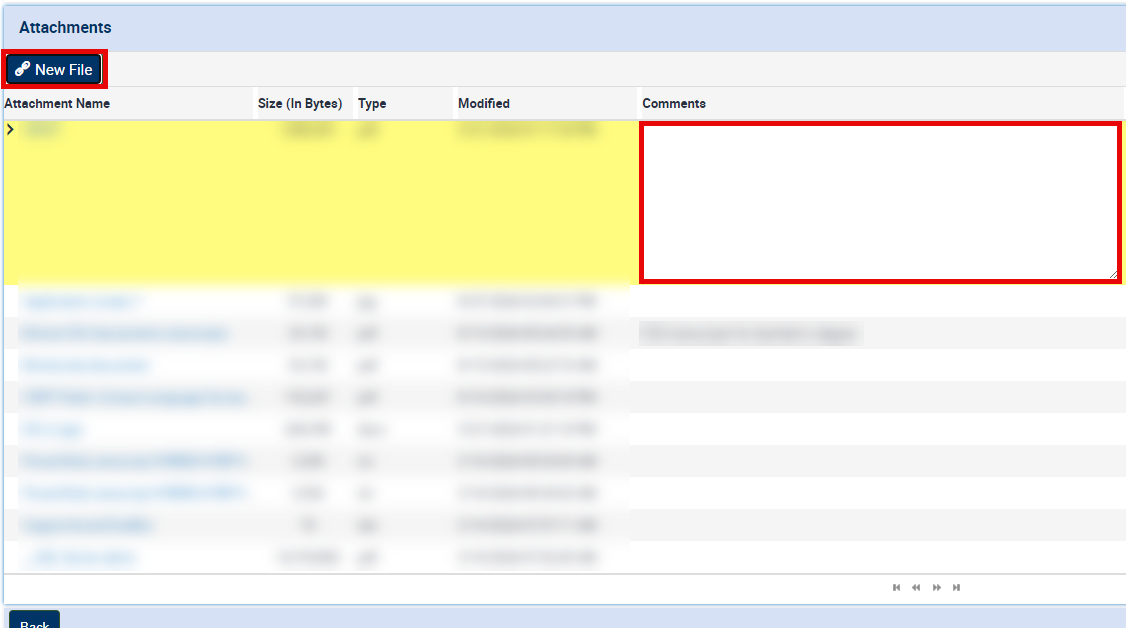Image resolution: width=1126 pixels, height=628 pixels.
Task: Click the row selector arrow on highlighted row
Action: coord(10,129)
